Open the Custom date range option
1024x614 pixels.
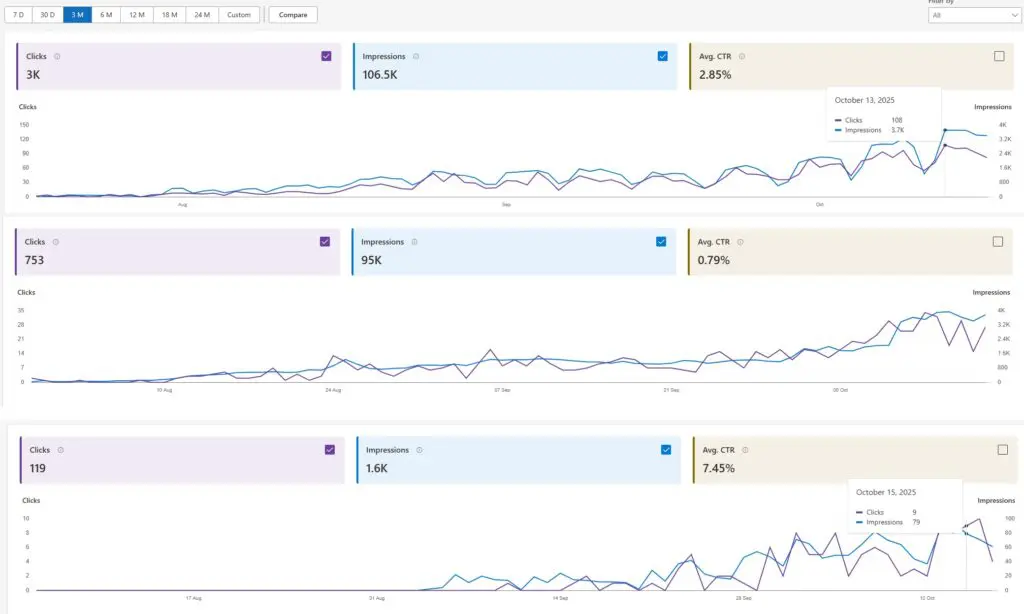pos(239,14)
